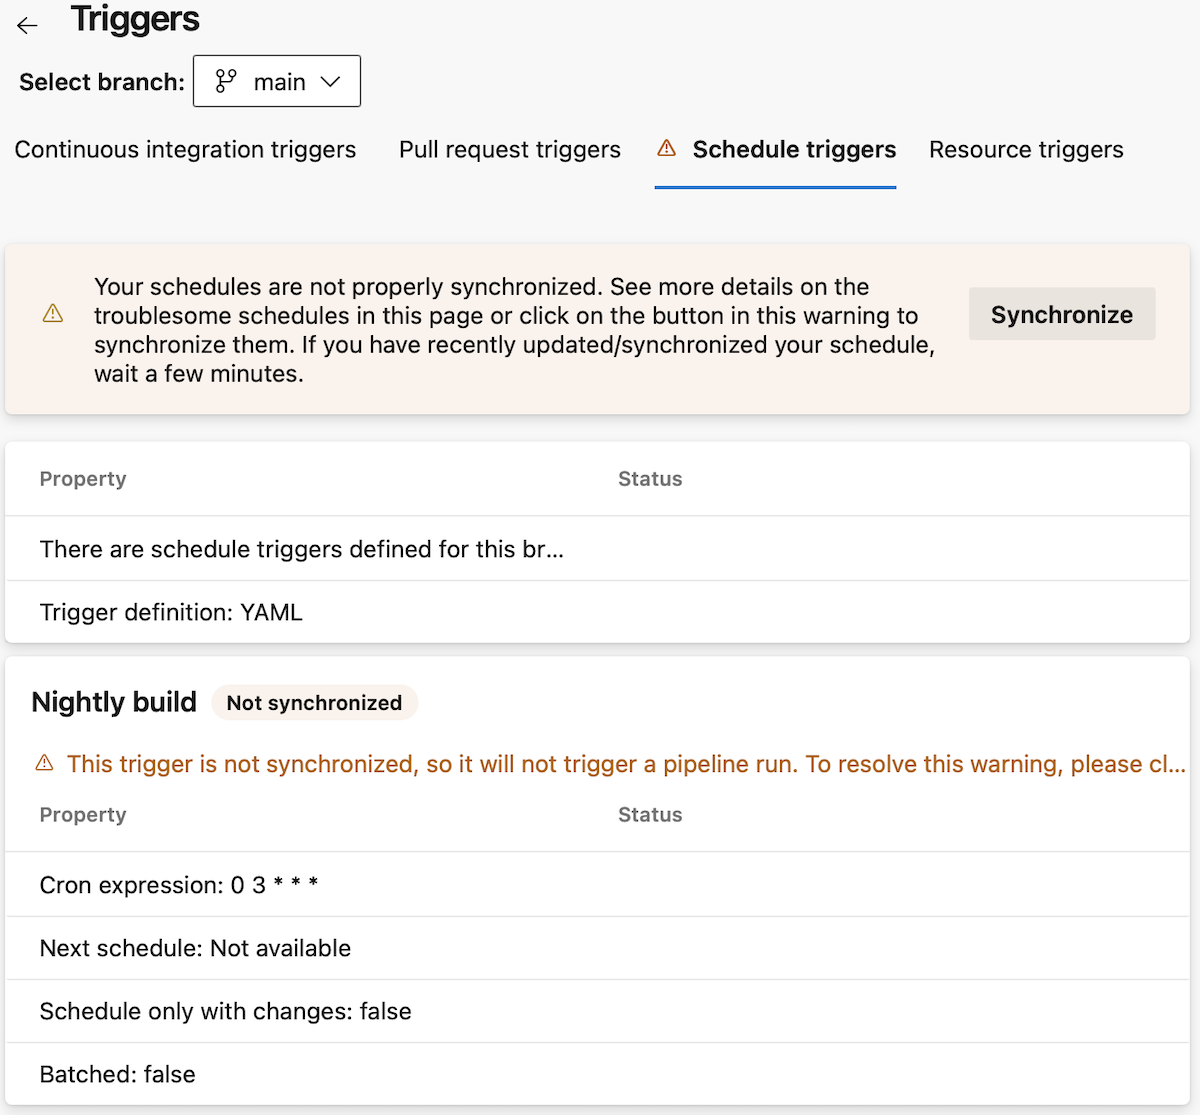
Task: Open the branch selection dropdown showing main
Action: [277, 81]
